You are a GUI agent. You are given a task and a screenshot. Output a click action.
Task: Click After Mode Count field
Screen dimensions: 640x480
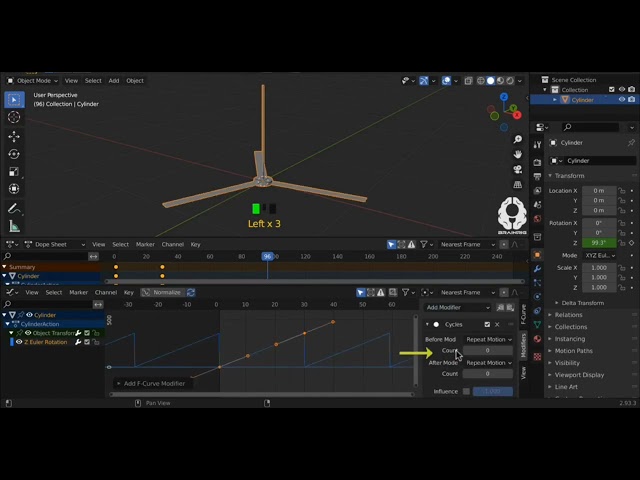click(488, 373)
